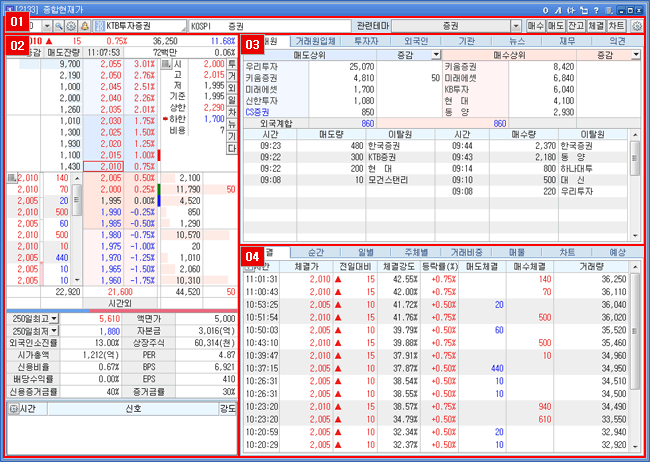Click the 관련테마 button

click(366, 25)
